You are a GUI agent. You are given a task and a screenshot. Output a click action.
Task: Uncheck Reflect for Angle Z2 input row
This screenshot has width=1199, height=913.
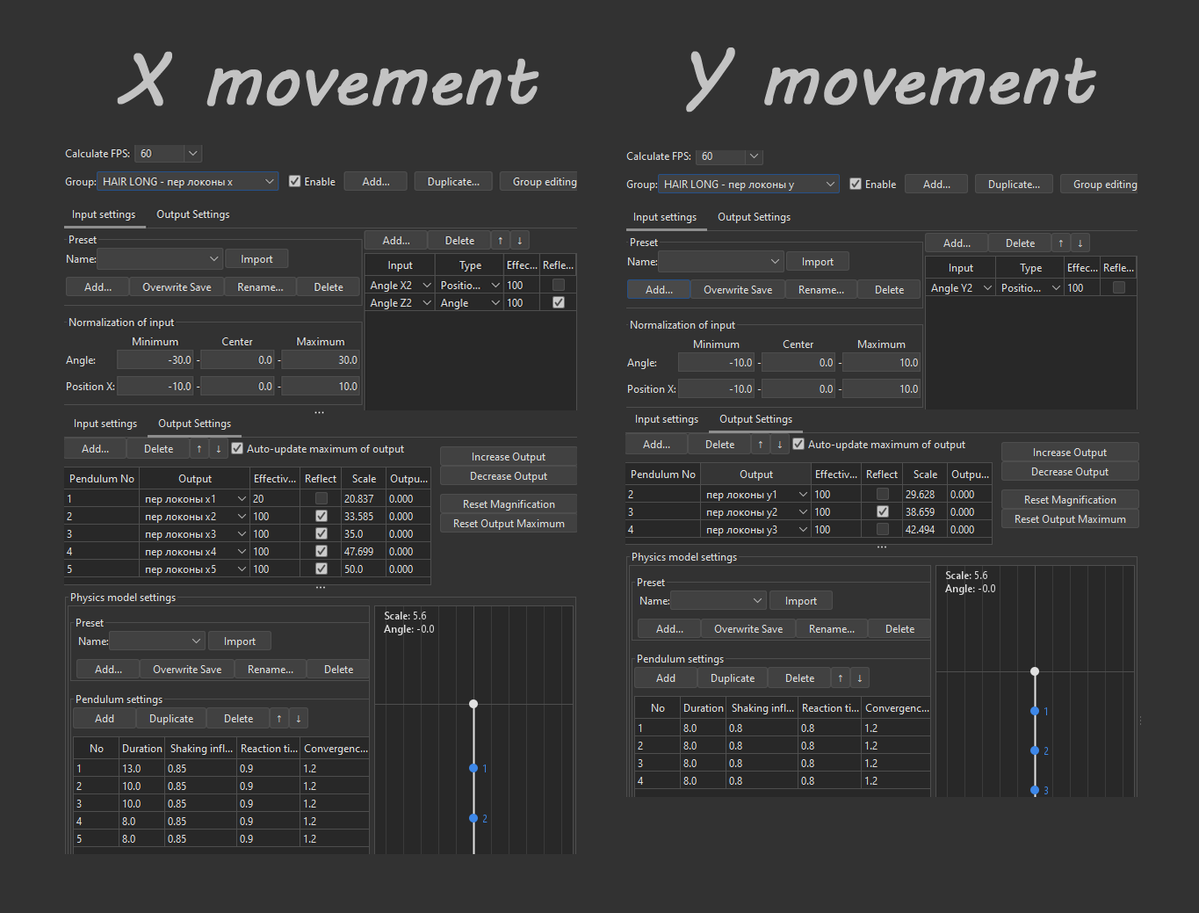click(x=559, y=303)
